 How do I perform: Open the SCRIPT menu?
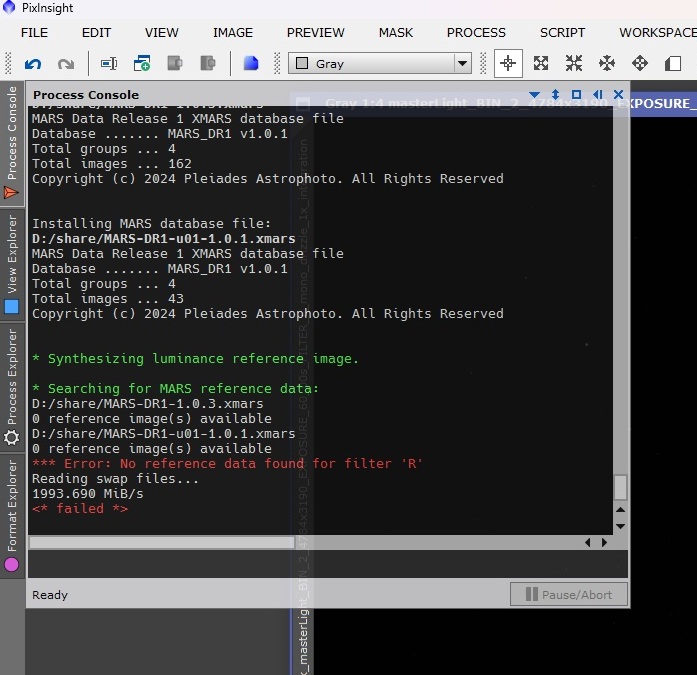562,33
